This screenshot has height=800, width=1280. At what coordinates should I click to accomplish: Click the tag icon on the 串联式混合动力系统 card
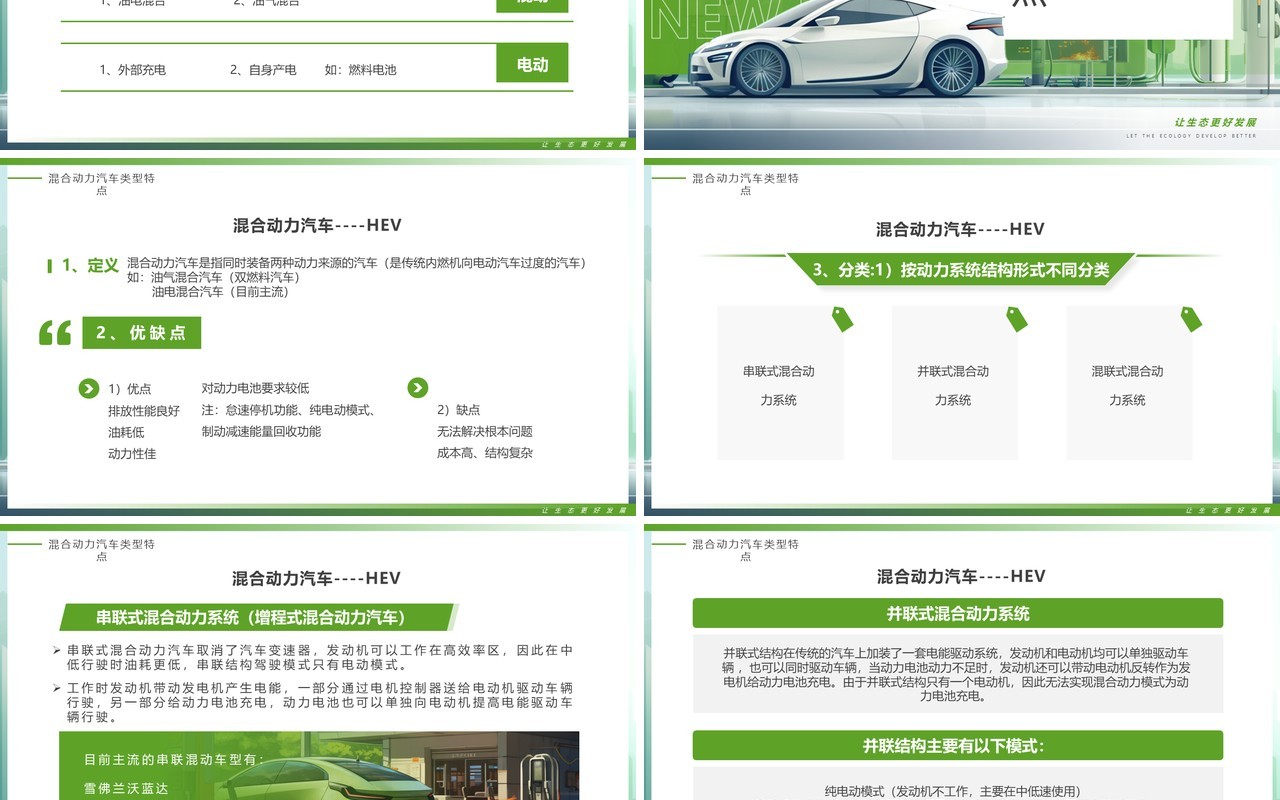point(842,319)
